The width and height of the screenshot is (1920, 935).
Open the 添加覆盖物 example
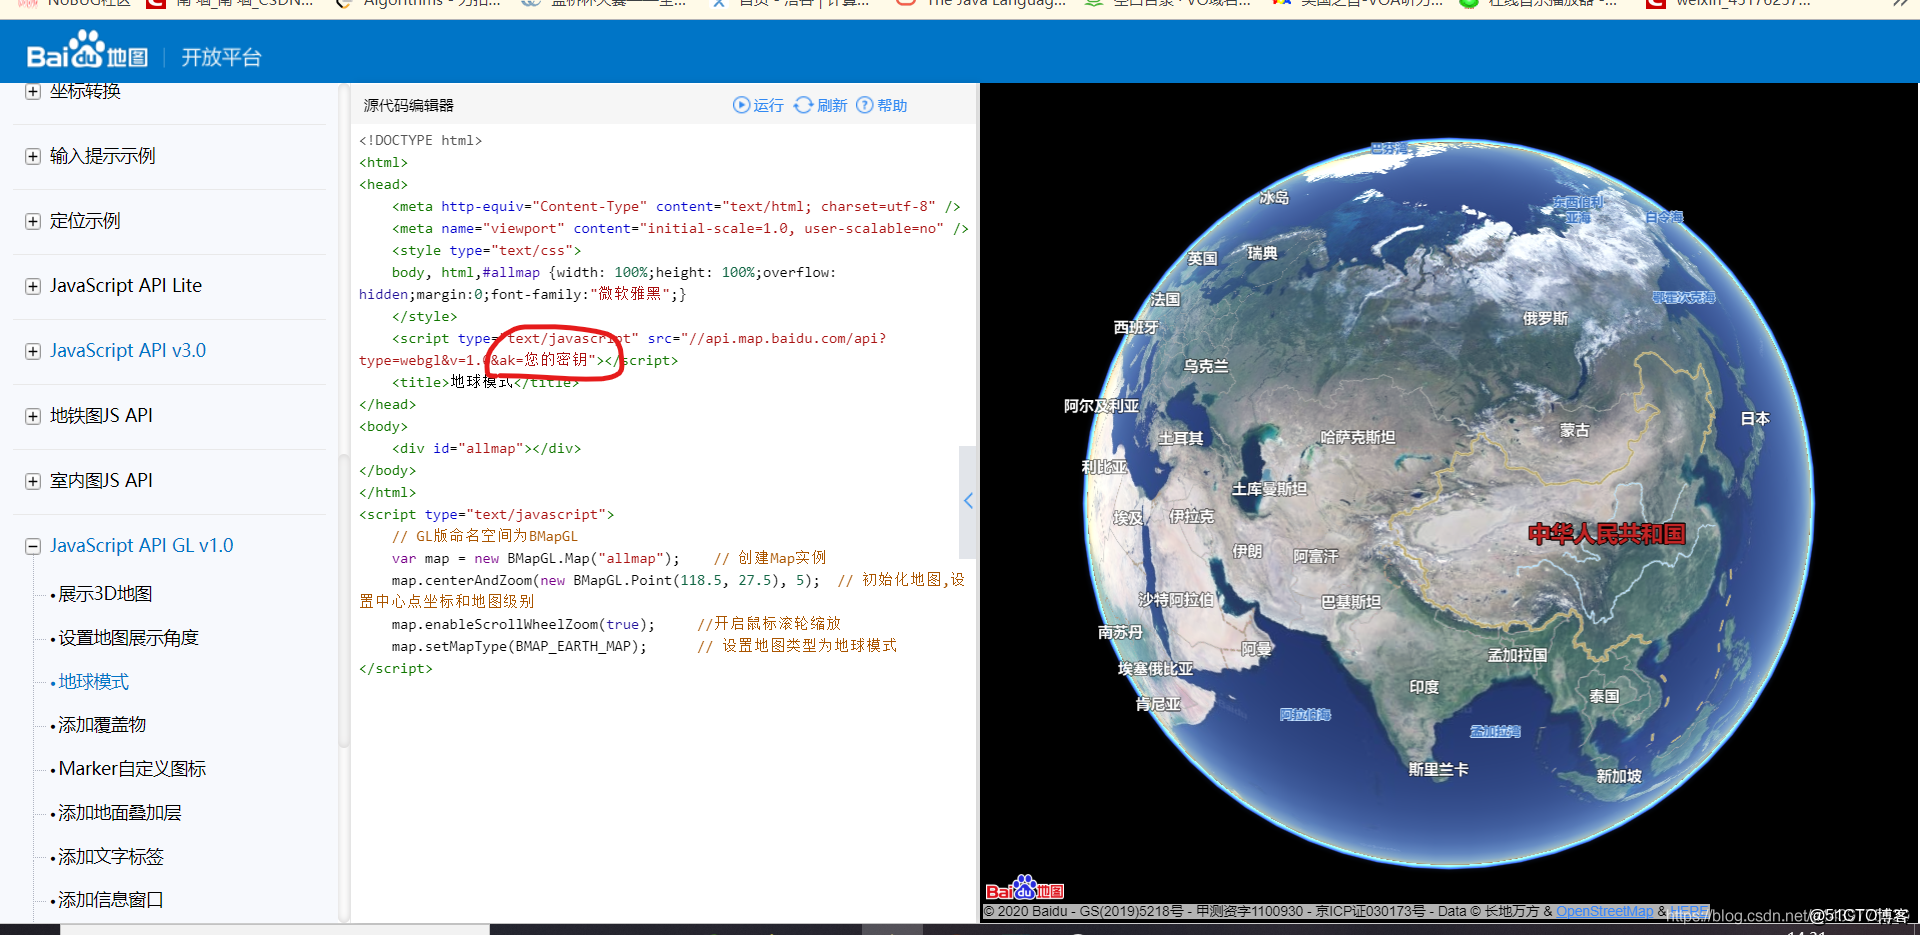pos(102,725)
